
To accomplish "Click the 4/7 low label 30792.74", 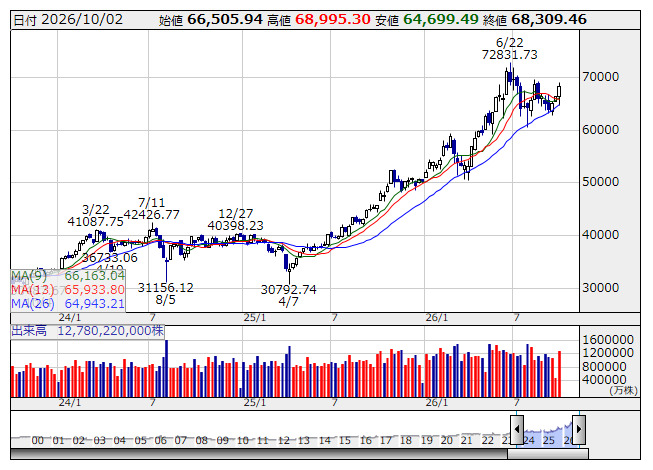I will coord(289,289).
